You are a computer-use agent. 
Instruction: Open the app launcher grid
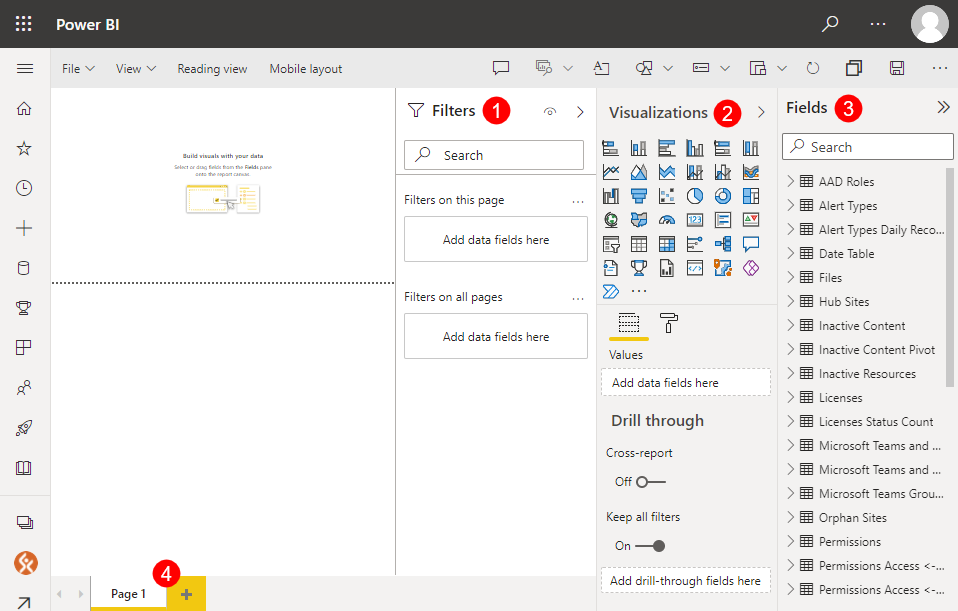tap(23, 24)
